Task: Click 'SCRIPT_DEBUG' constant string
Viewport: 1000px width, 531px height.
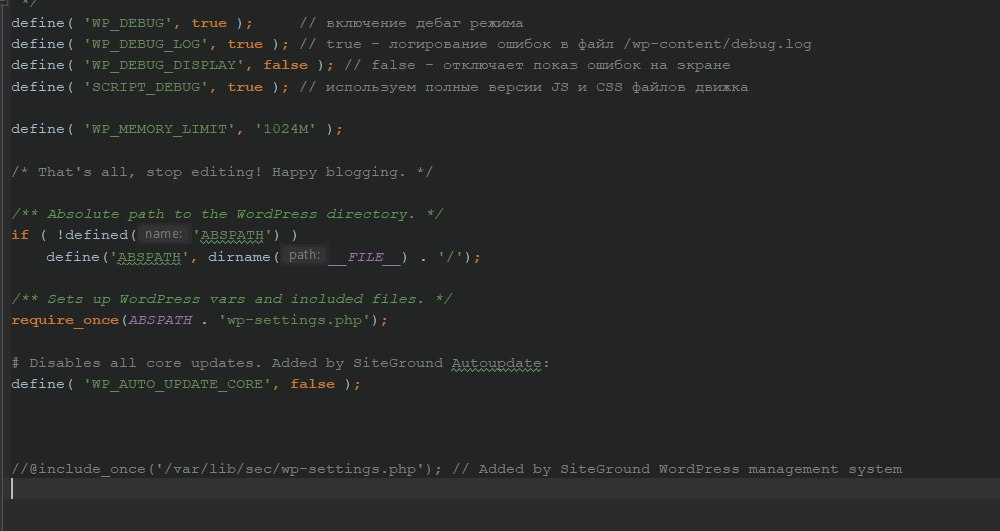Action: coord(146,87)
